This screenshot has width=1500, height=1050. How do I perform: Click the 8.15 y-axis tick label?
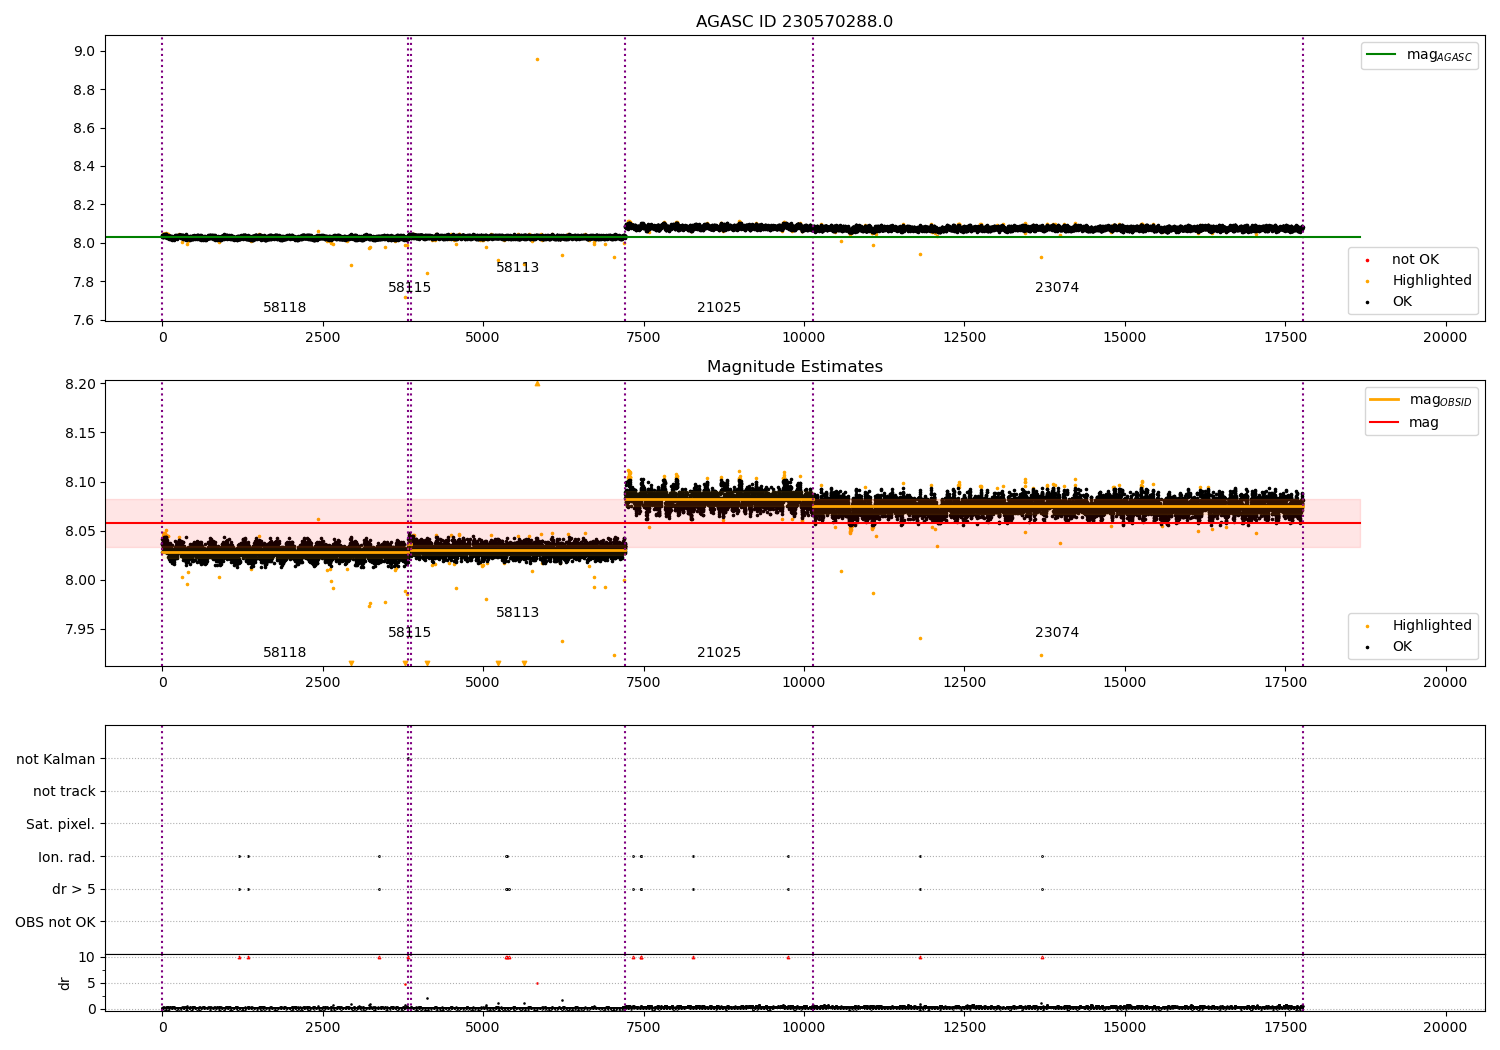(x=79, y=434)
